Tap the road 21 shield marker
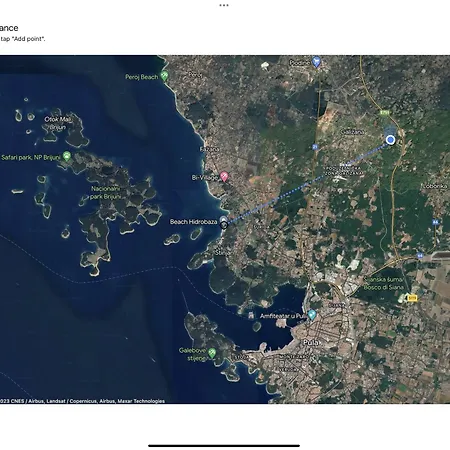 (x=315, y=147)
